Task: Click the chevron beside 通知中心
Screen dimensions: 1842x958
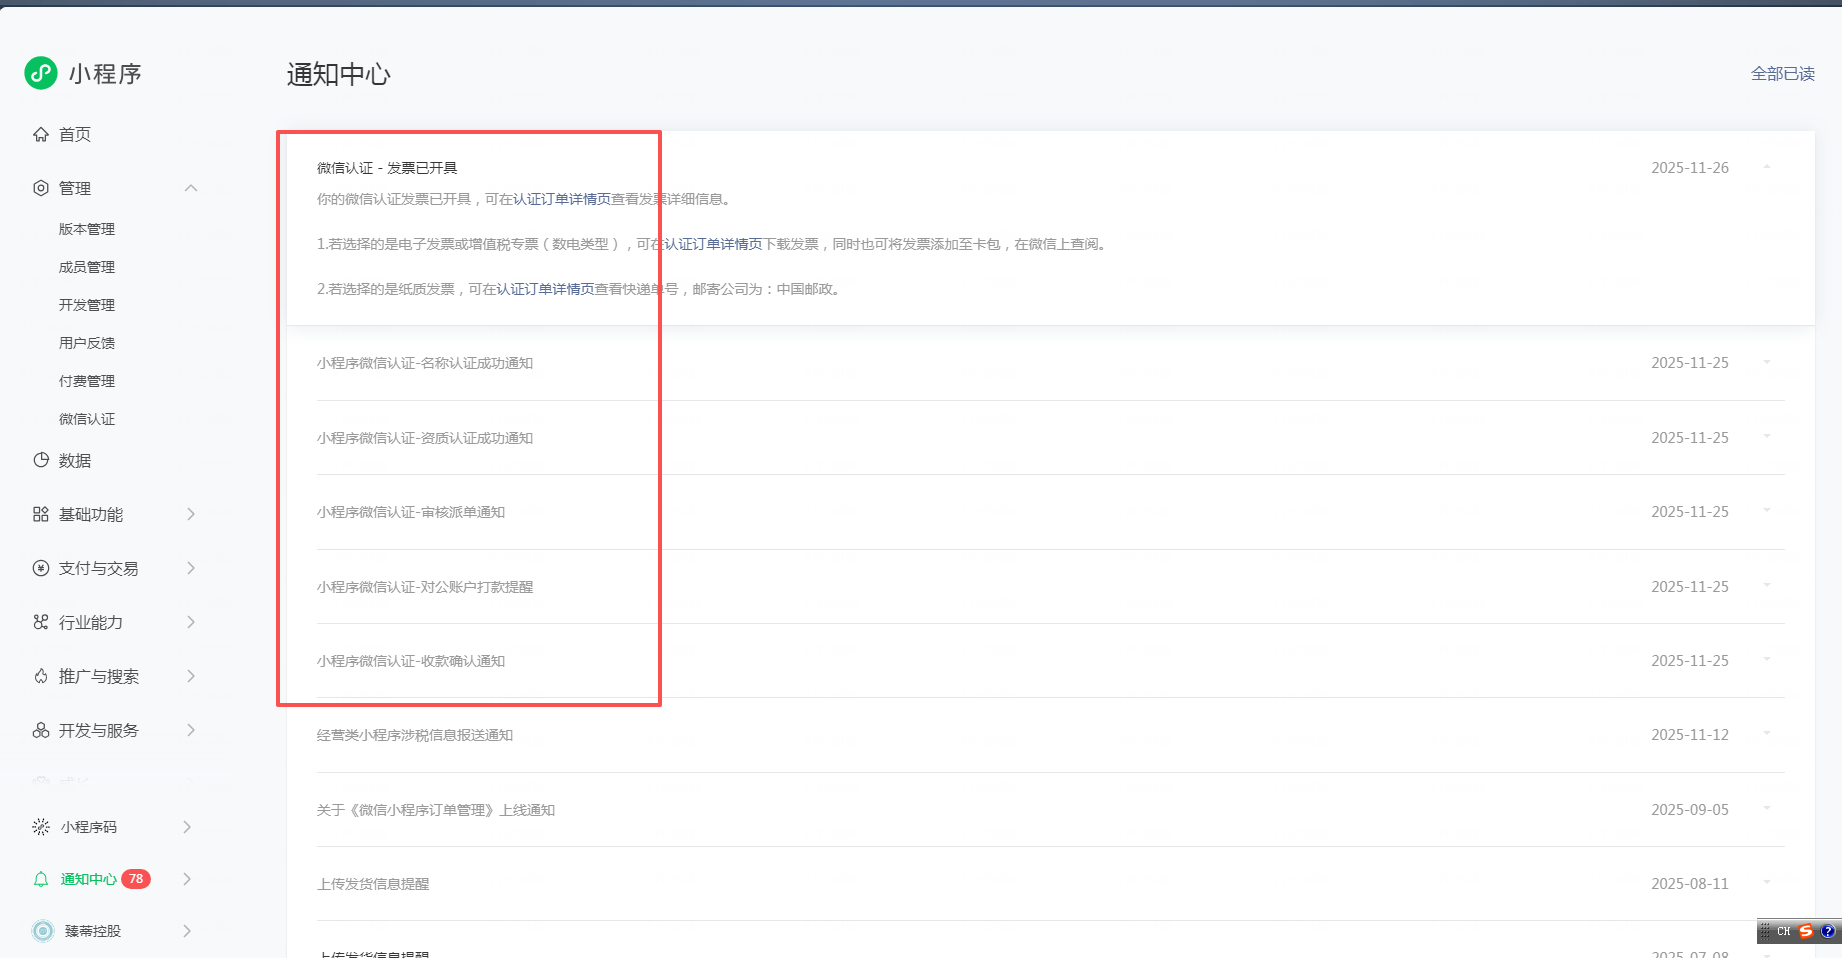Action: tap(187, 879)
